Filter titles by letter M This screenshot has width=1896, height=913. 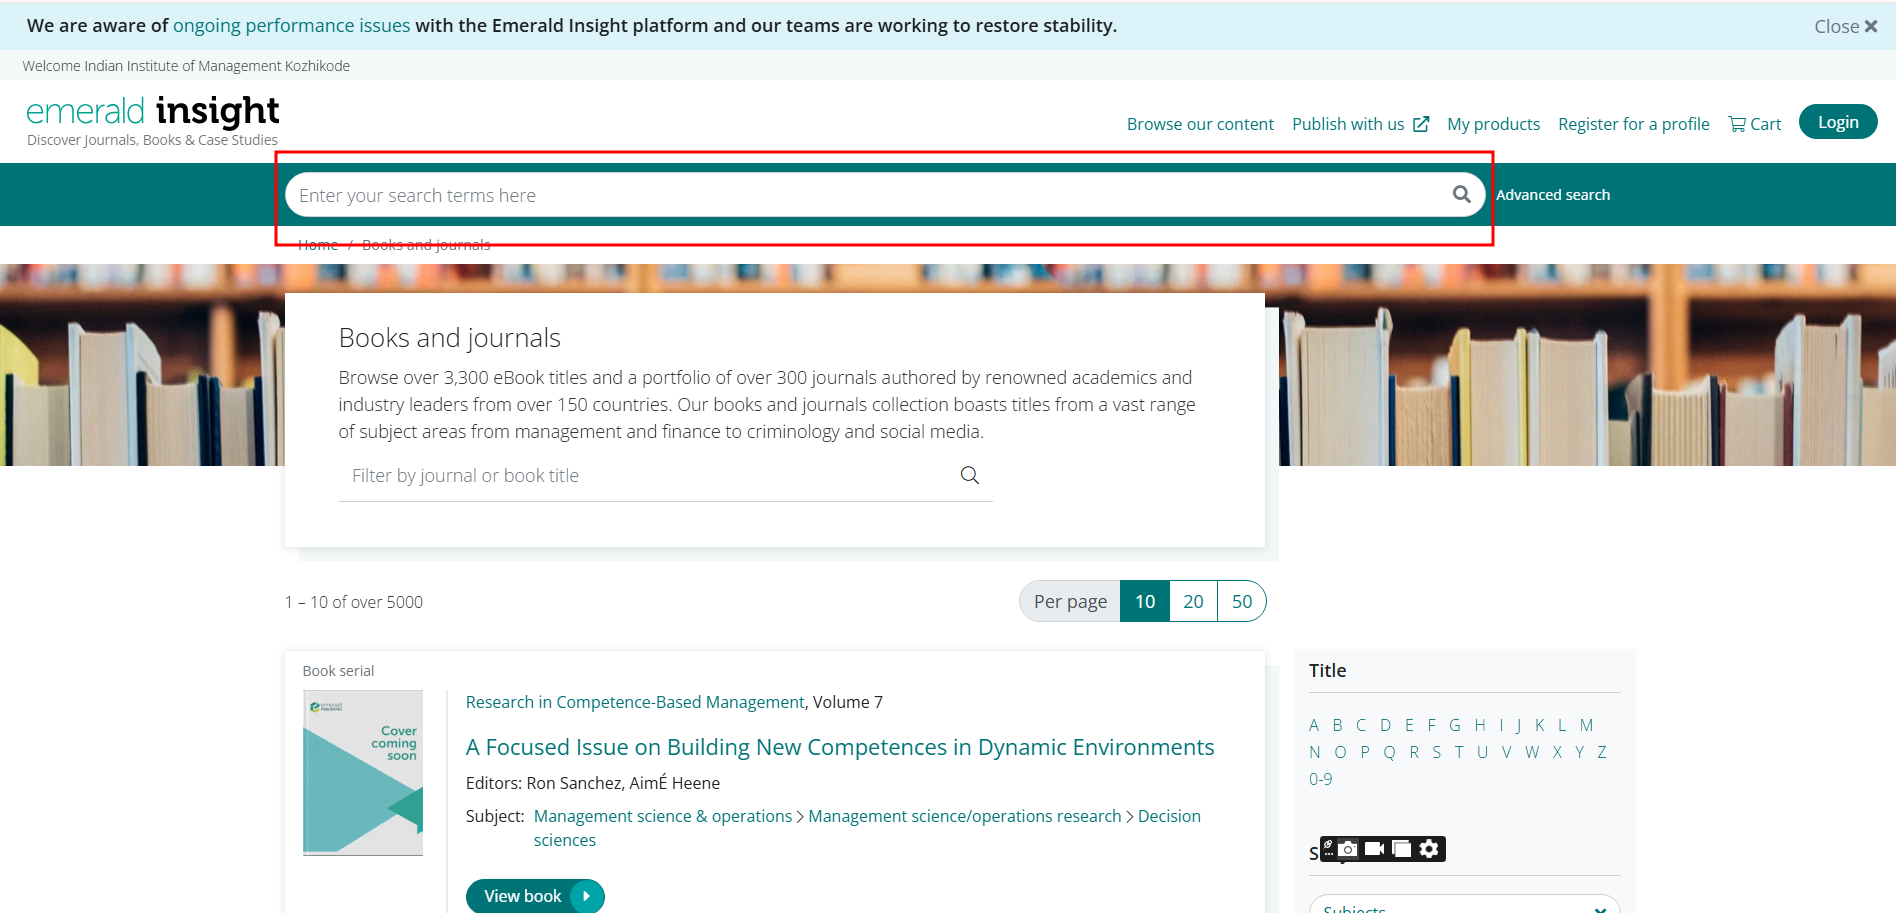point(1586,725)
